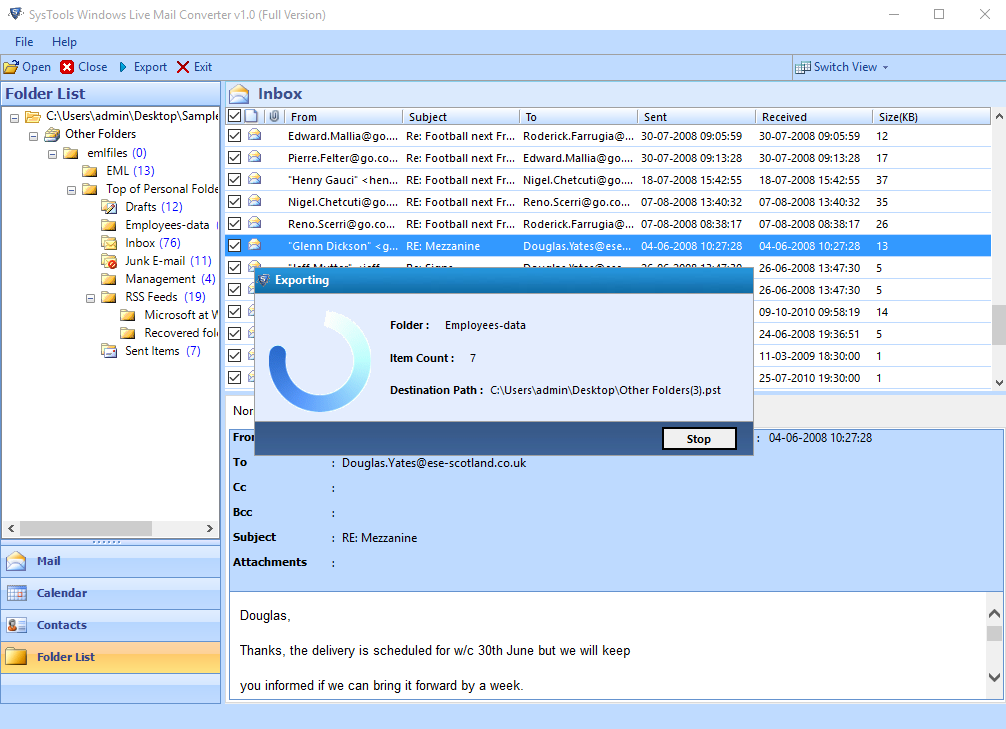The image size is (1006, 729).
Task: Click the Open folder toolbar icon
Action: [x=11, y=67]
